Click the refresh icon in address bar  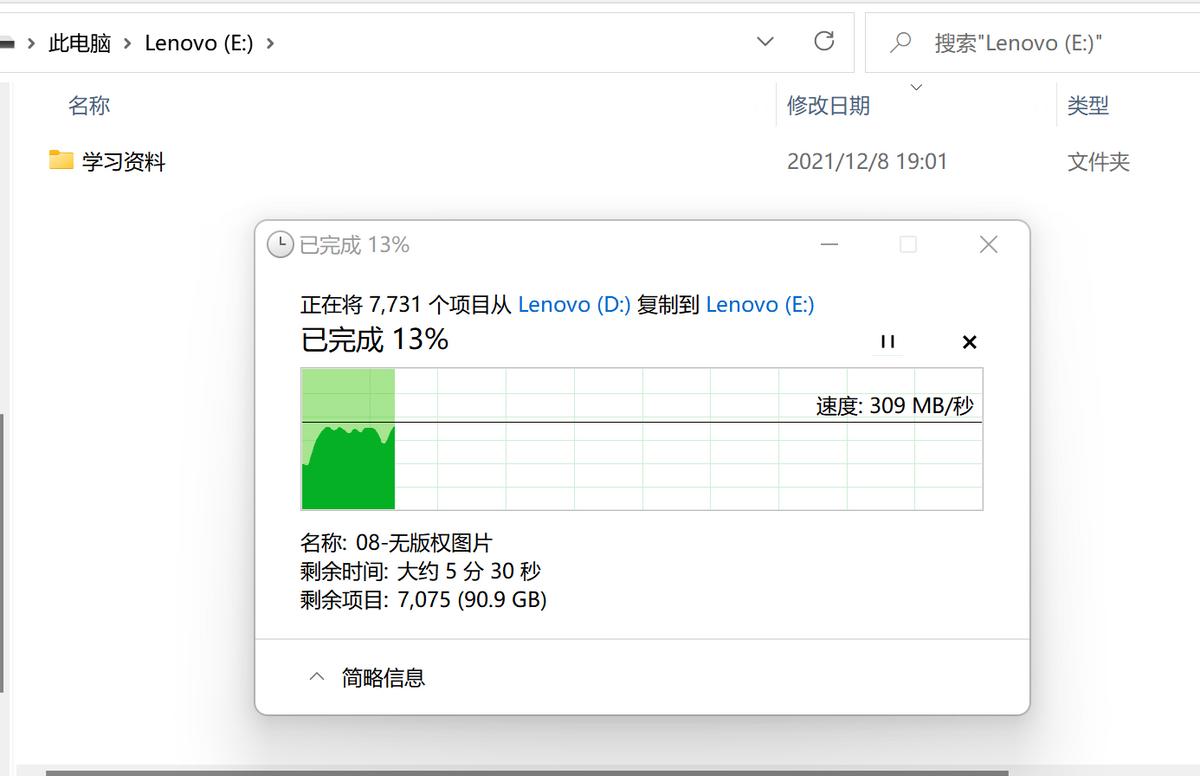click(823, 42)
